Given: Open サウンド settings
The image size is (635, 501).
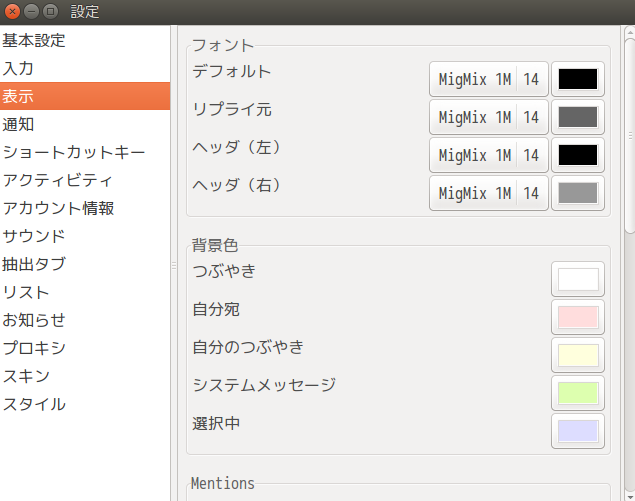Looking at the screenshot, I should click(85, 236).
